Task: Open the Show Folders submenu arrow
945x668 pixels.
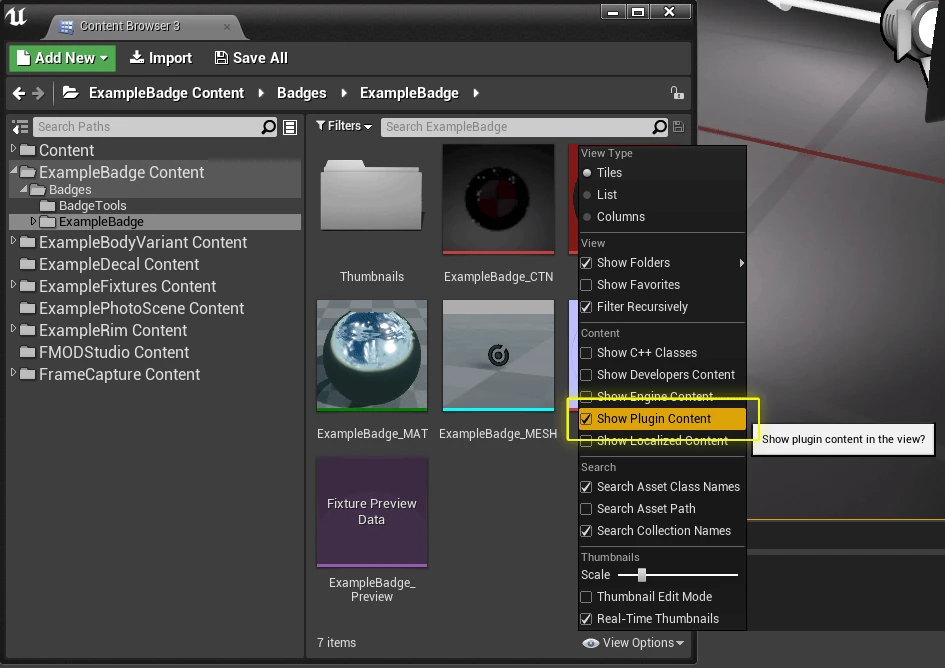Action: pyautogui.click(x=741, y=263)
